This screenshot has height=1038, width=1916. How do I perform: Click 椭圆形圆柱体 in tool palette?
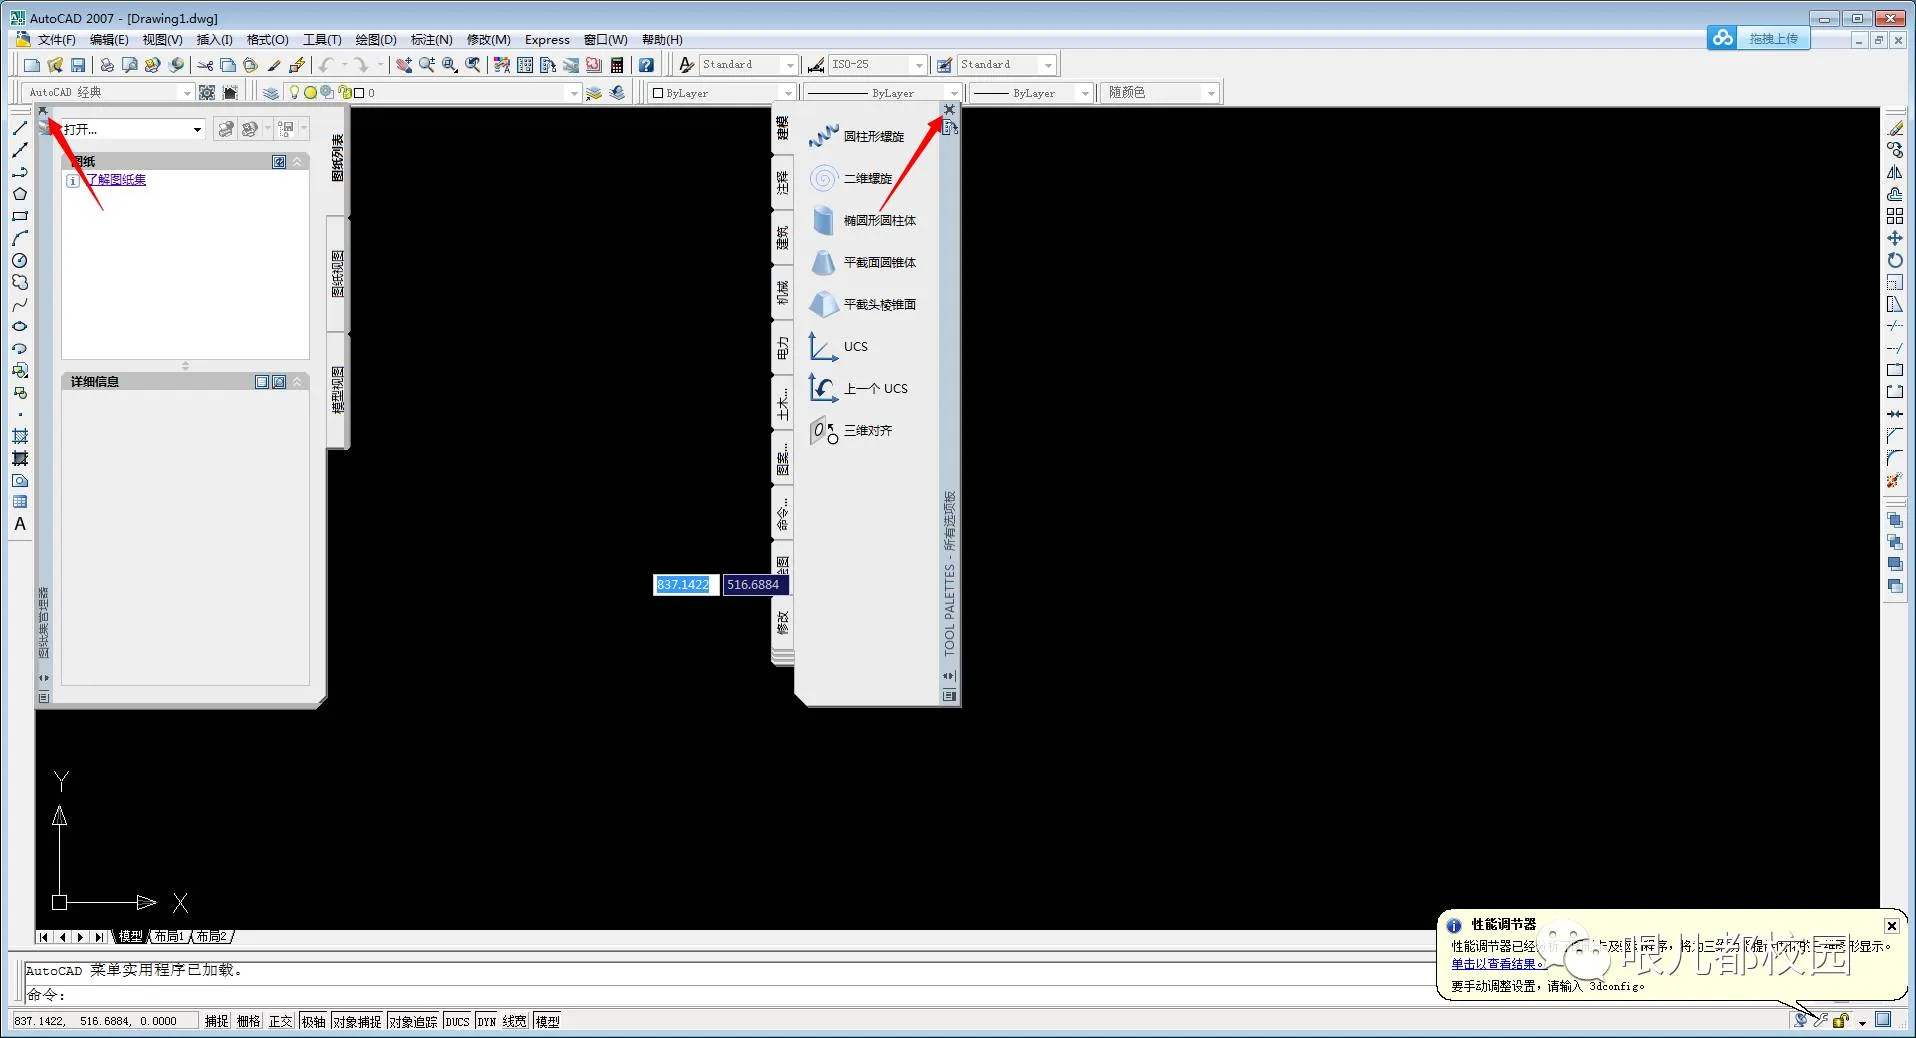pyautogui.click(x=862, y=220)
